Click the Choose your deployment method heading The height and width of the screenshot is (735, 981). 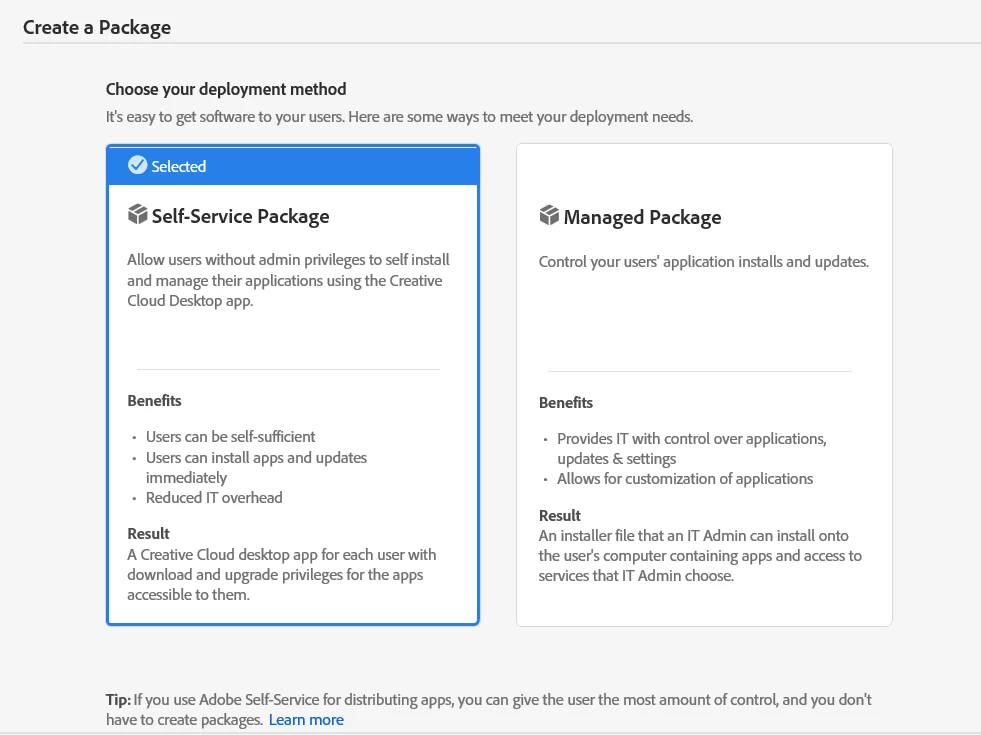pyautogui.click(x=226, y=89)
